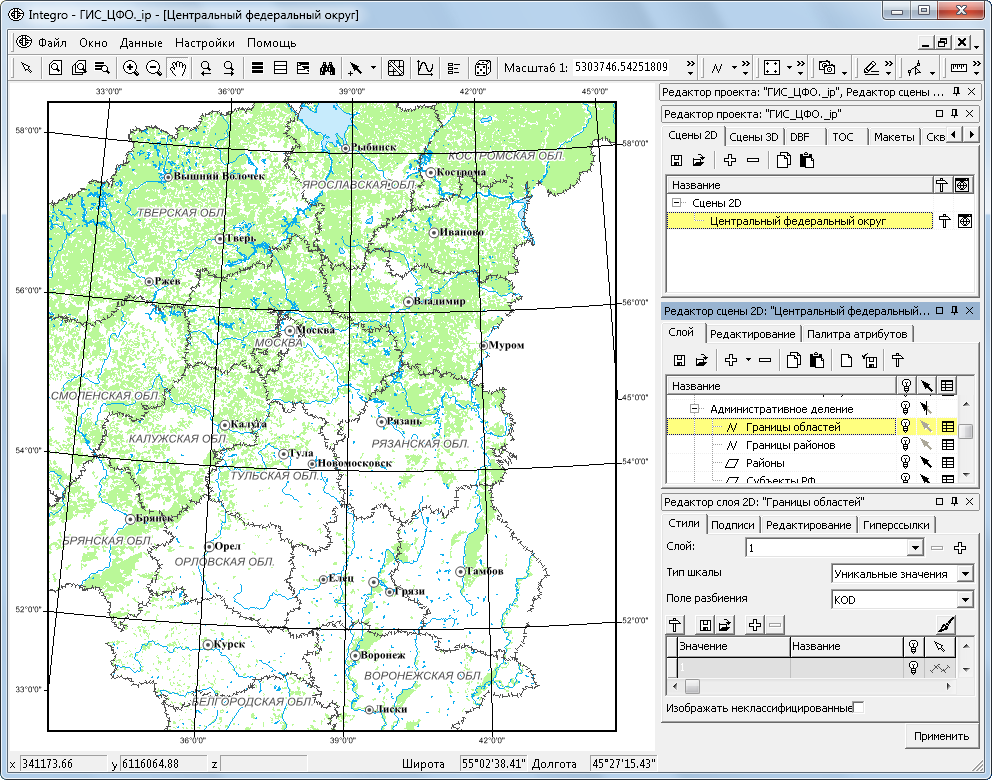Toggle visibility bulb of Районы layer
Screen dimensions: 992x780
(905, 462)
